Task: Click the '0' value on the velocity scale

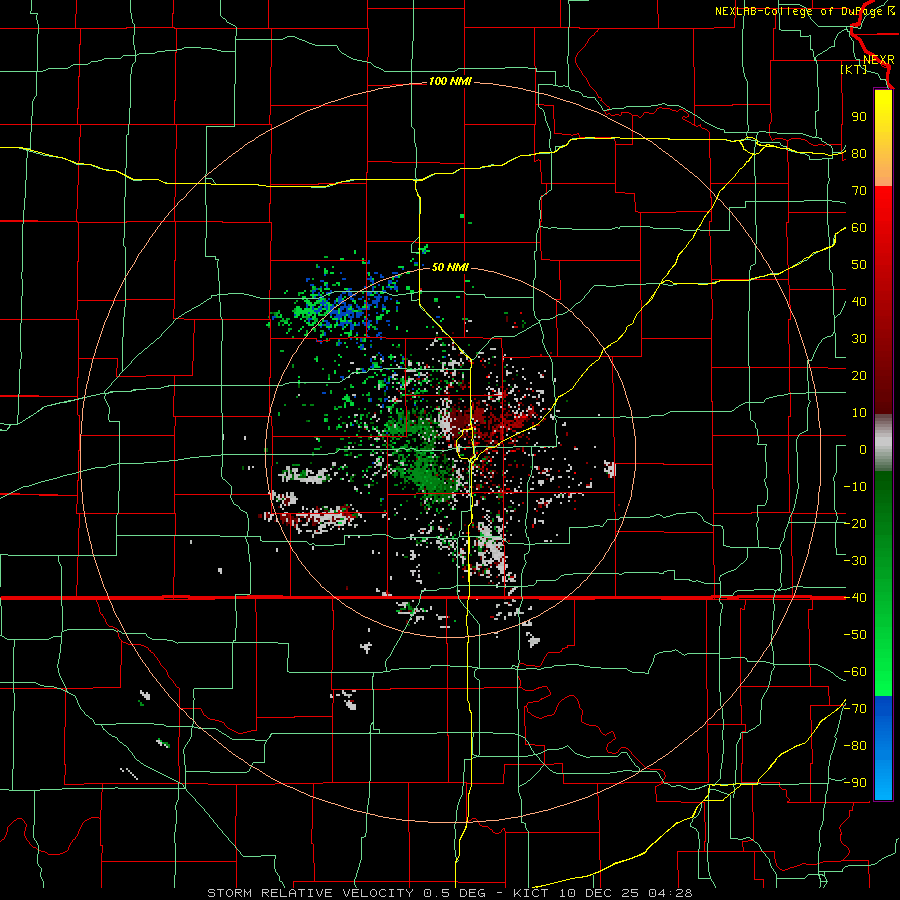Action: pyautogui.click(x=863, y=450)
